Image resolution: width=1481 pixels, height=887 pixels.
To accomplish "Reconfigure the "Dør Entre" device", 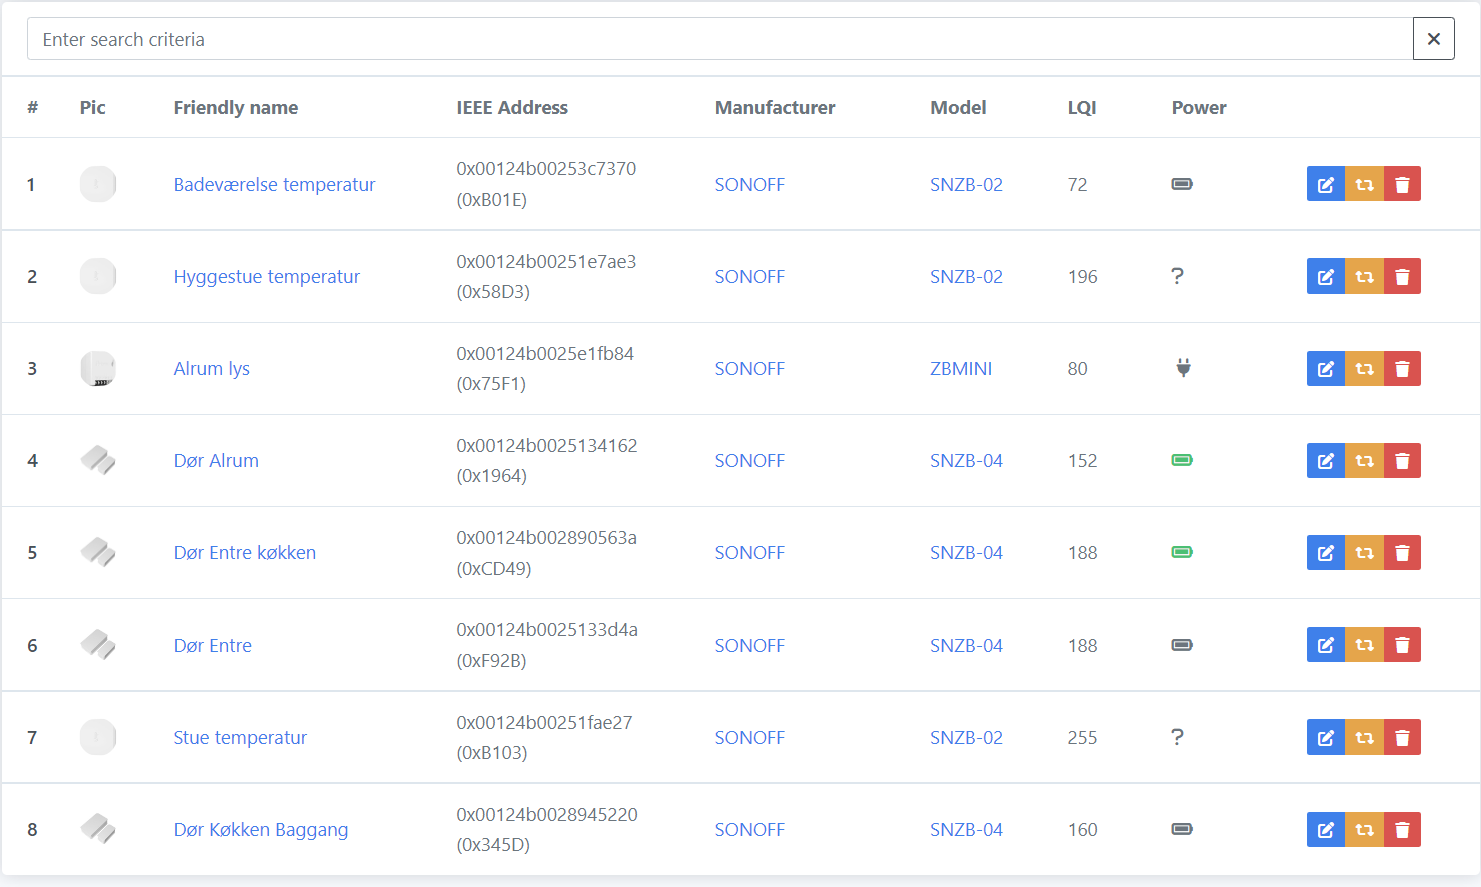I will (x=1364, y=645).
